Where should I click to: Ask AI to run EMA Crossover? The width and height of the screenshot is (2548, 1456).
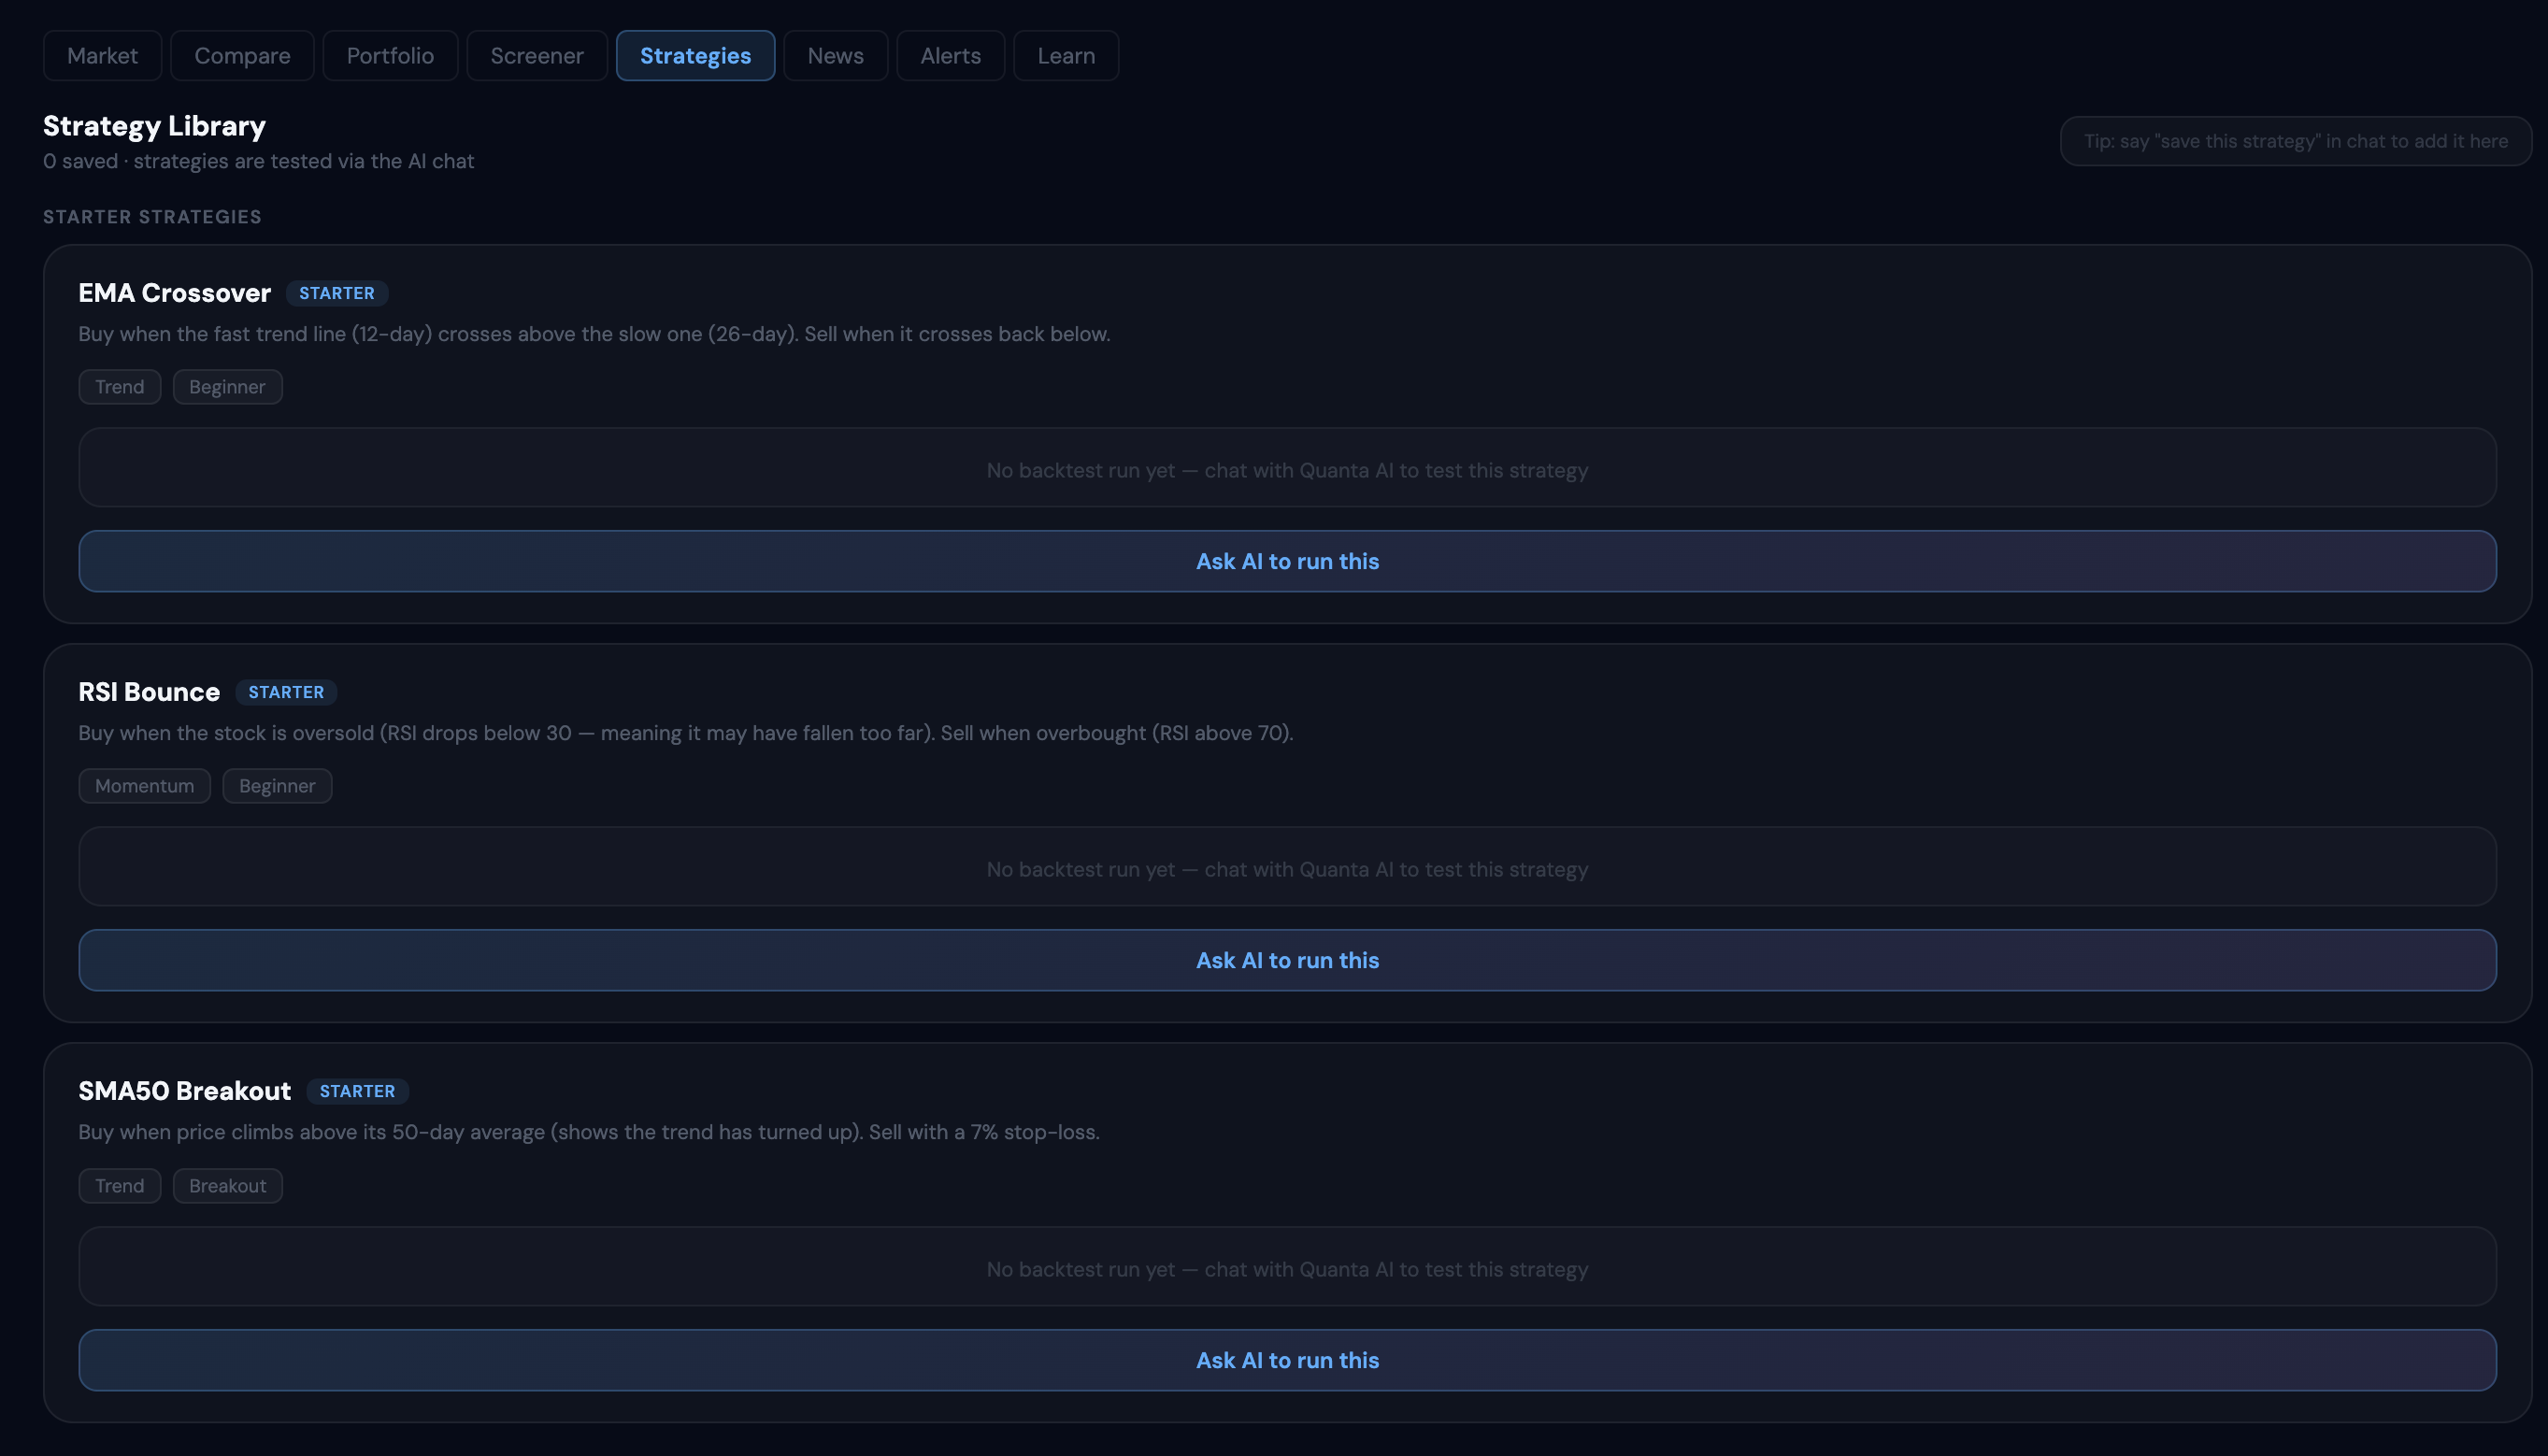point(1287,561)
